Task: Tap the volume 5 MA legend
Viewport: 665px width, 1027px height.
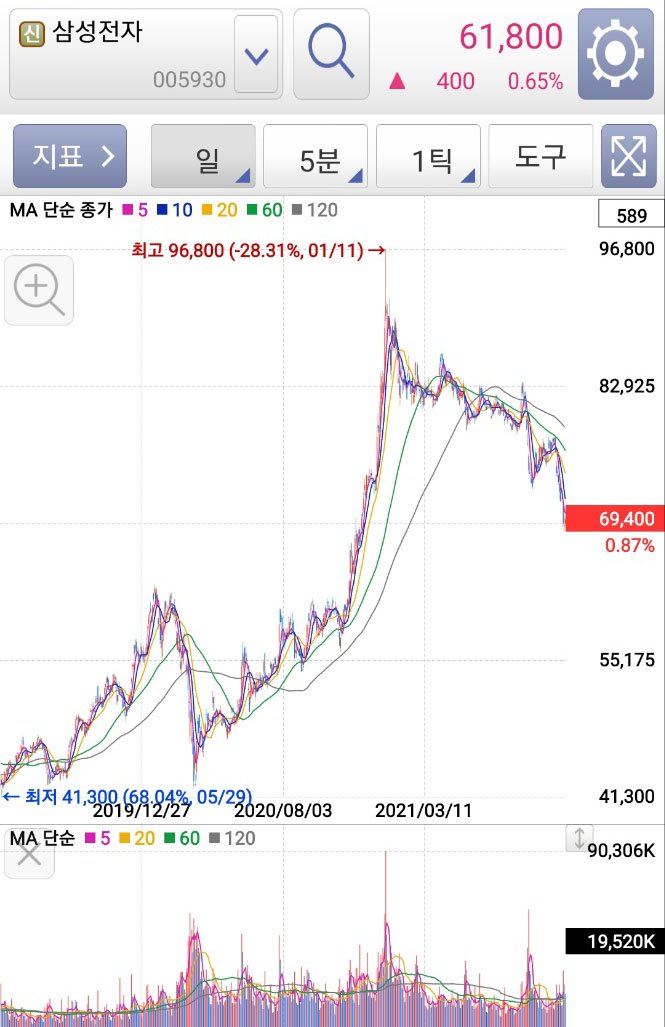Action: tap(98, 838)
